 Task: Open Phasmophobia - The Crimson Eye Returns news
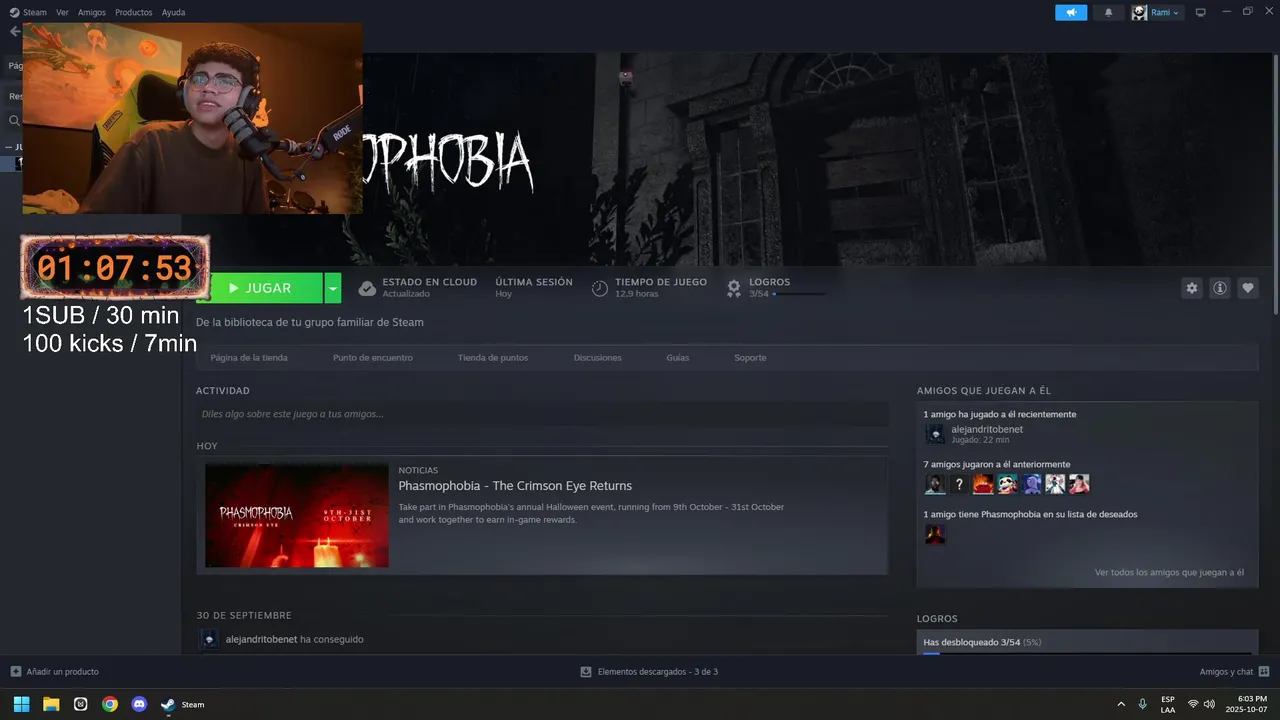click(x=515, y=486)
